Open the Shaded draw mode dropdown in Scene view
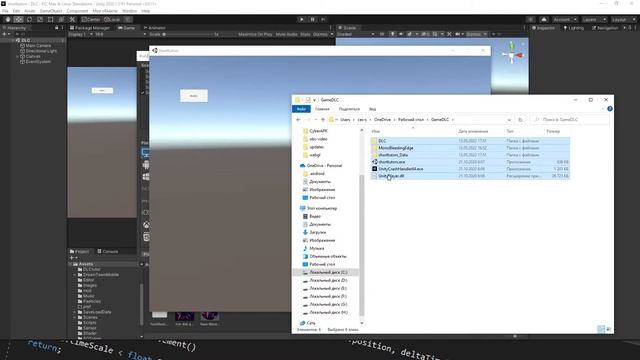 356,34
